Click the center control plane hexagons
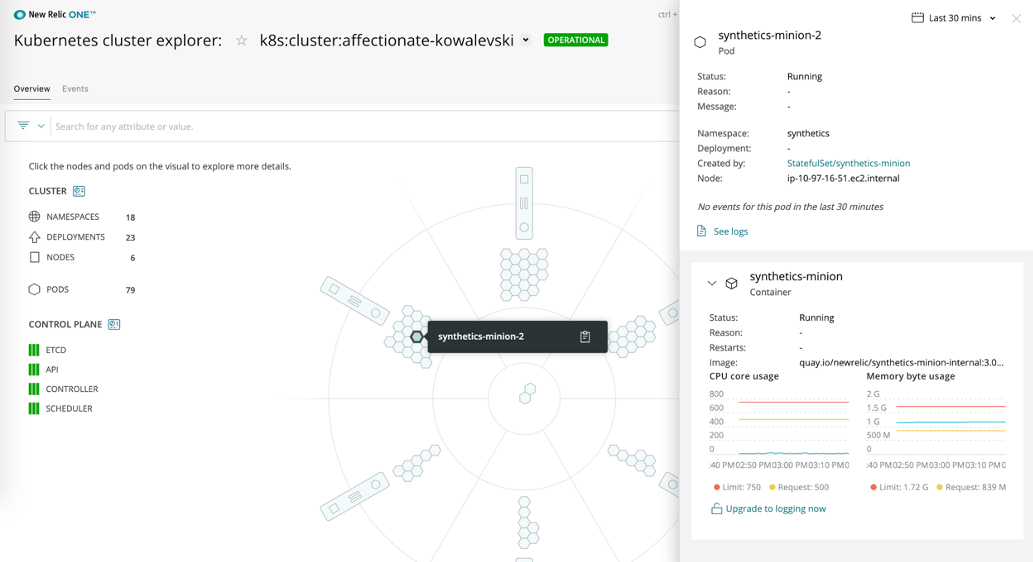This screenshot has width=1033, height=562. pyautogui.click(x=527, y=393)
